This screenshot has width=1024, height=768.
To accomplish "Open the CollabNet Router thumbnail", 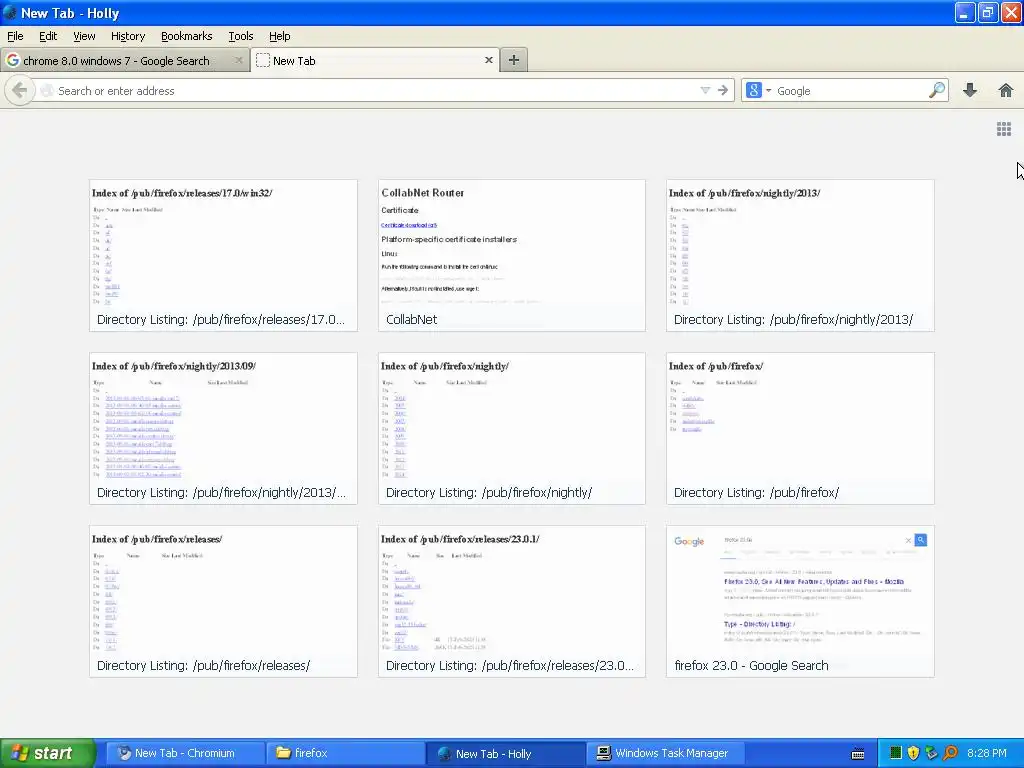I will [511, 255].
